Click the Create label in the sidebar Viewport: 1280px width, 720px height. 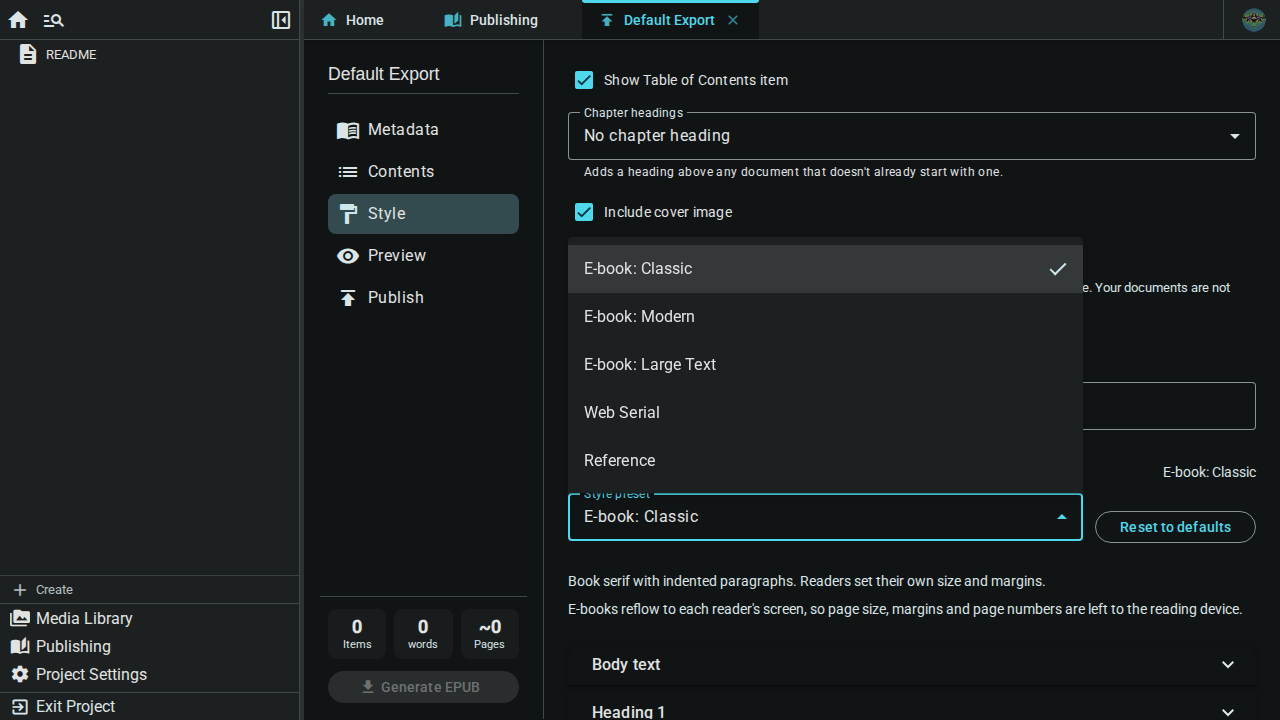(54, 590)
